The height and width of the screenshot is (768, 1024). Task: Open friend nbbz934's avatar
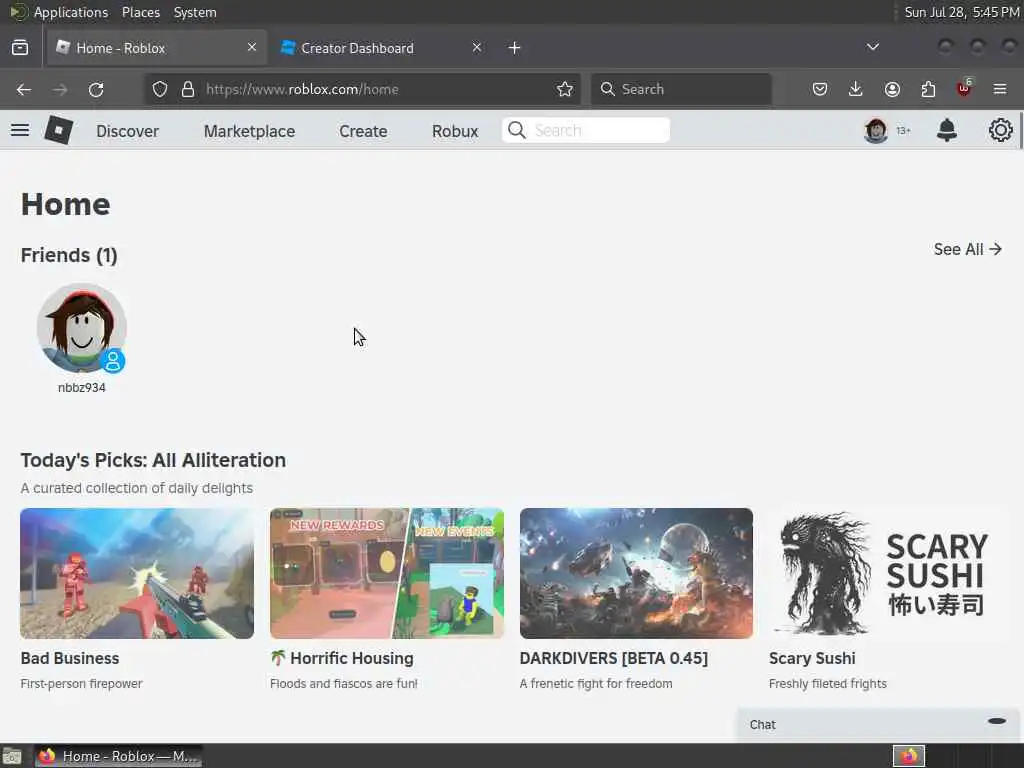[x=82, y=328]
